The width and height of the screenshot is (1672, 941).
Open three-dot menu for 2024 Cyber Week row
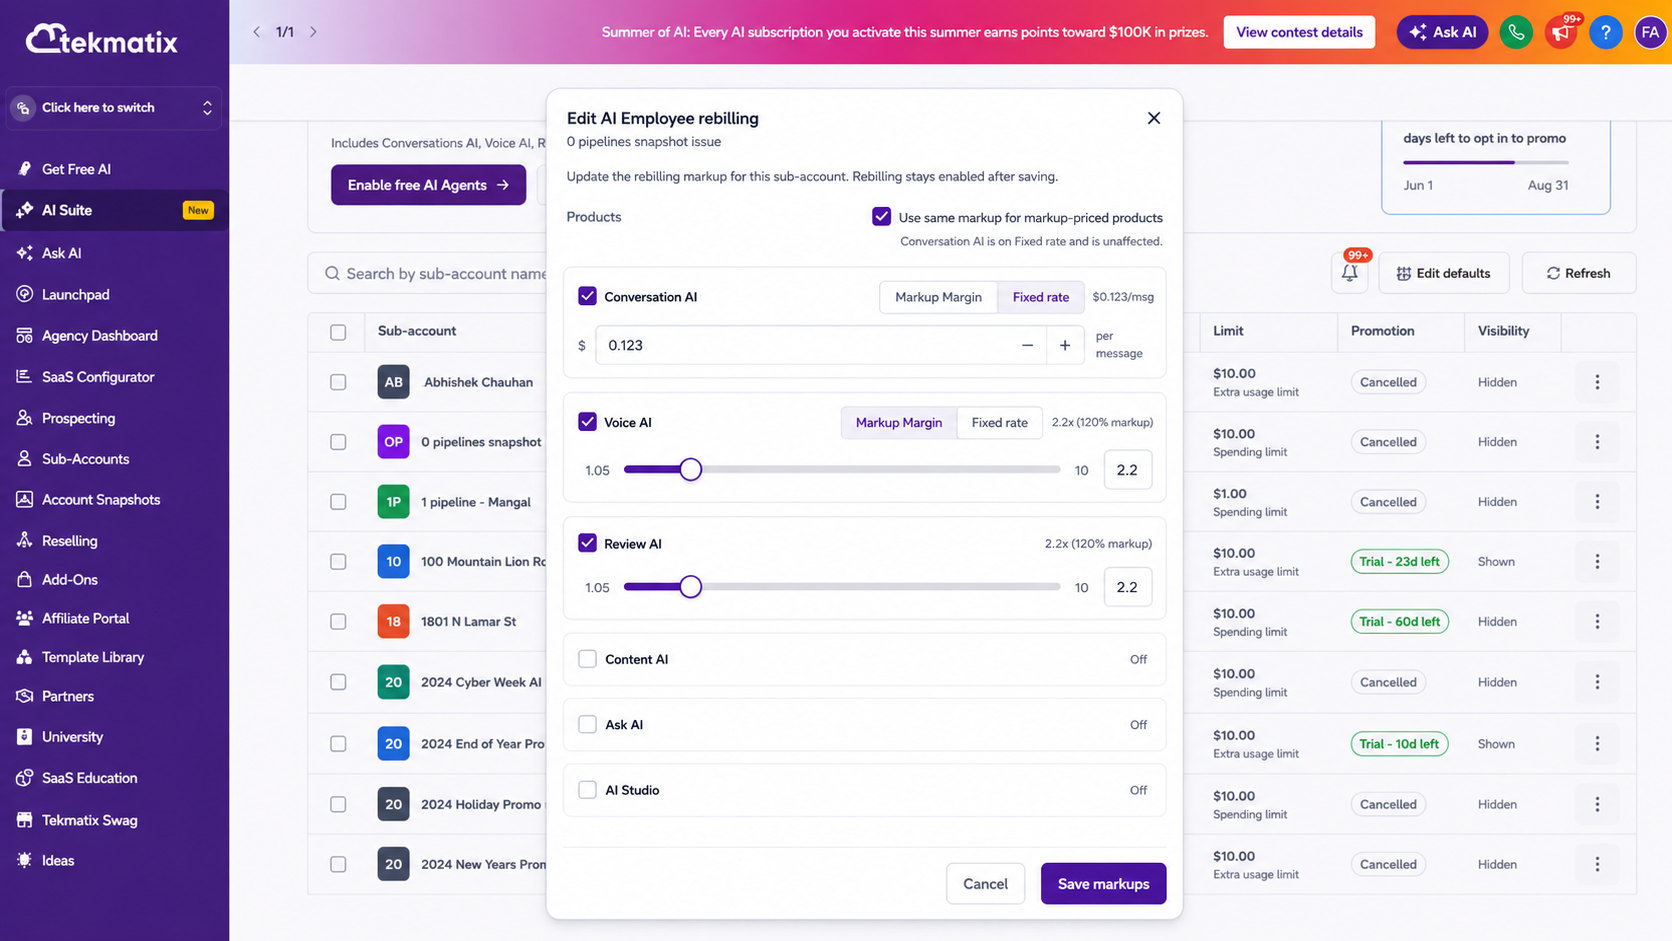click(x=1597, y=682)
